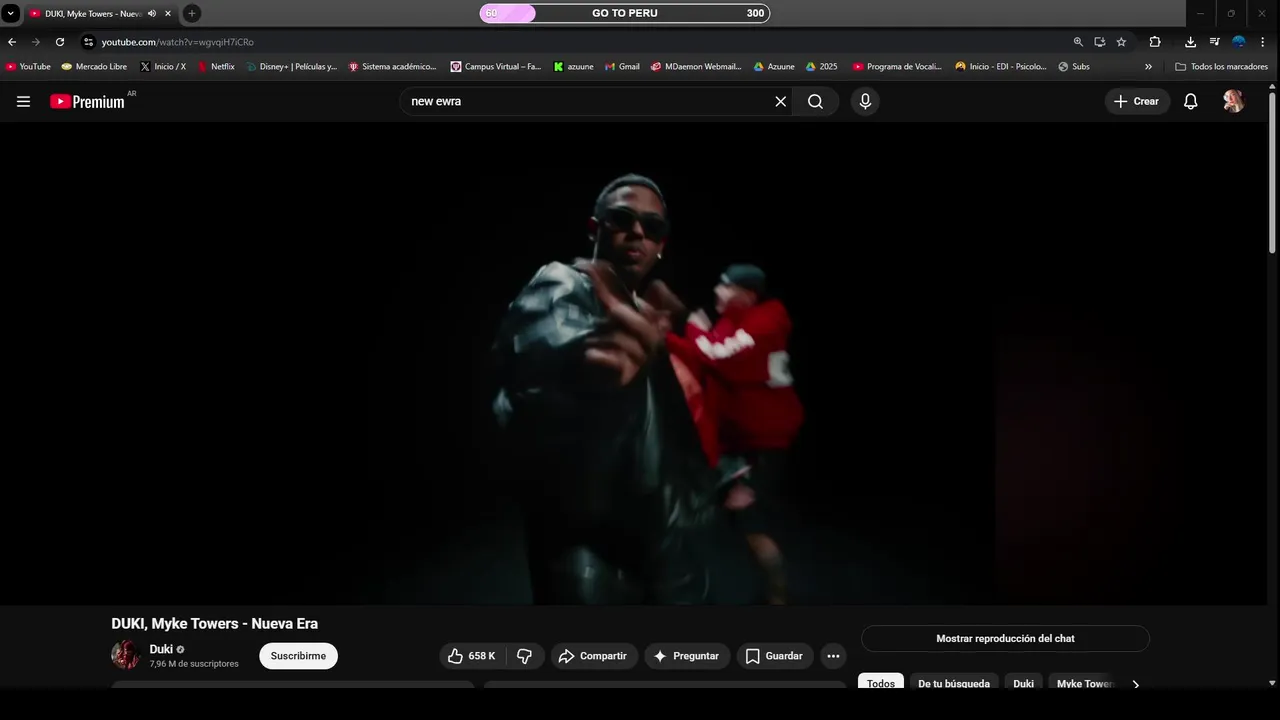Open azuune bookmark
1280x720 pixels.
pos(573,67)
